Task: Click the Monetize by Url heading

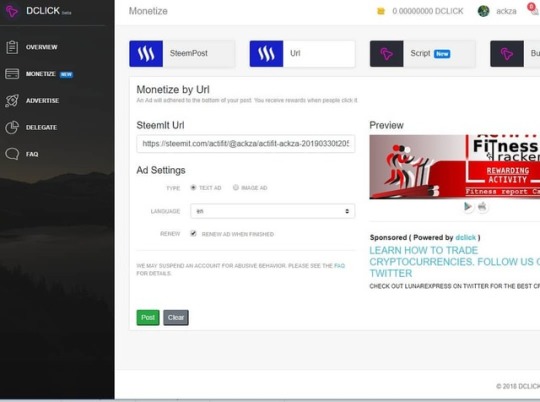Action: click(173, 90)
